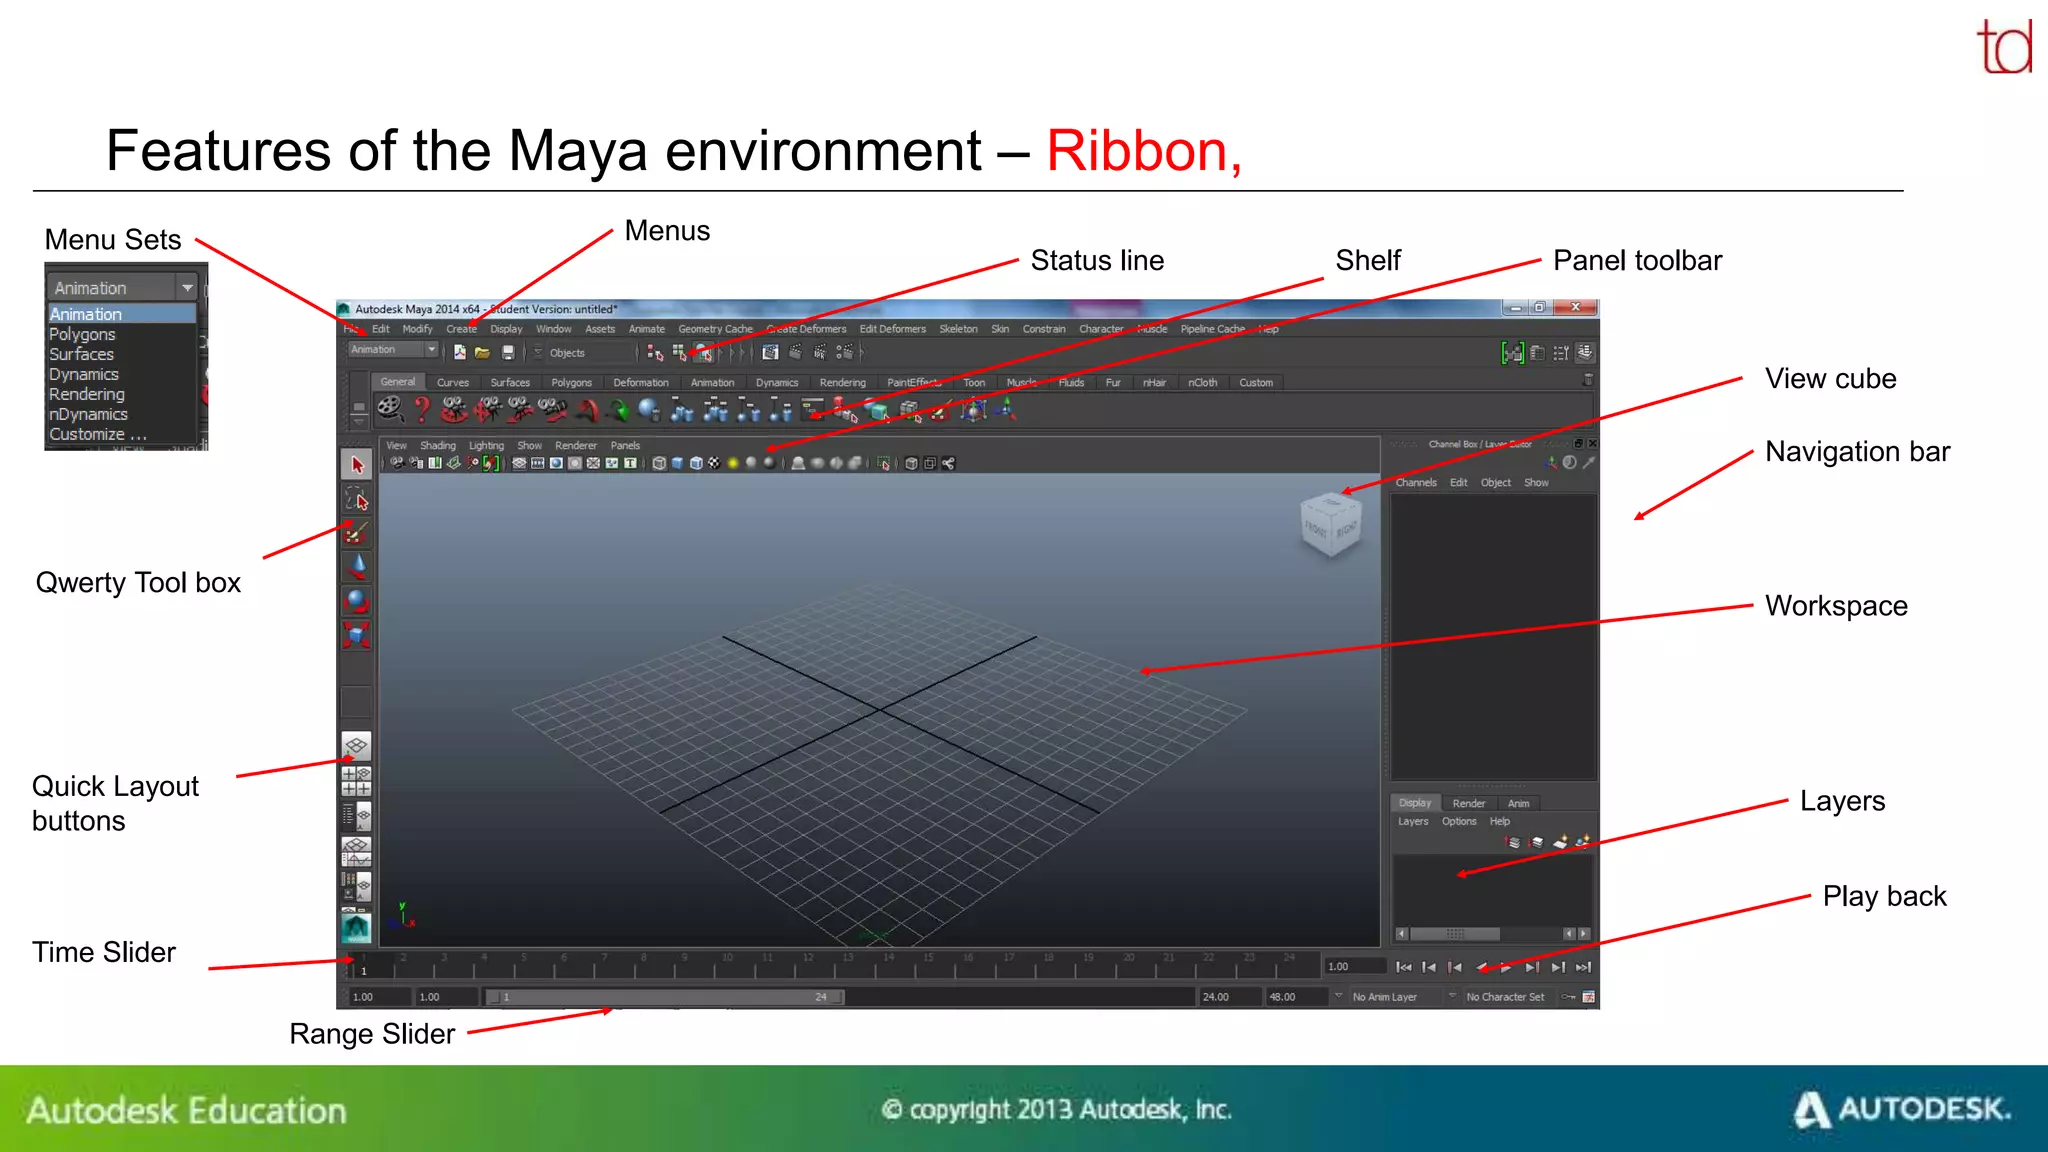2048x1152 pixels.
Task: Open the Animation menu set dropdown
Action: tap(431, 350)
